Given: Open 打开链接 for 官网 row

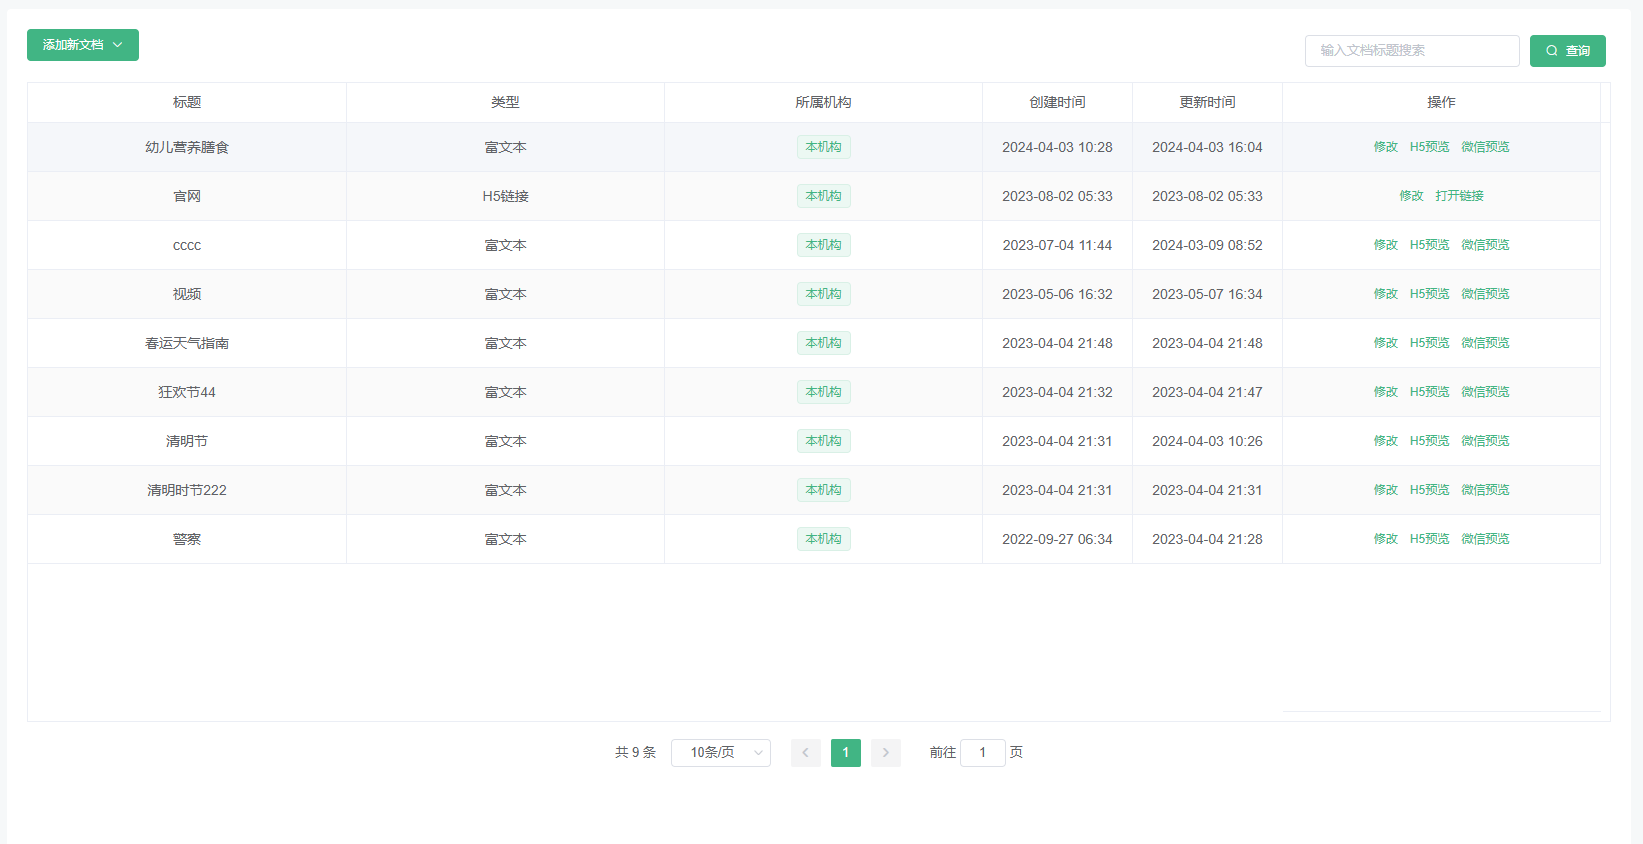Looking at the screenshot, I should coord(1459,196).
